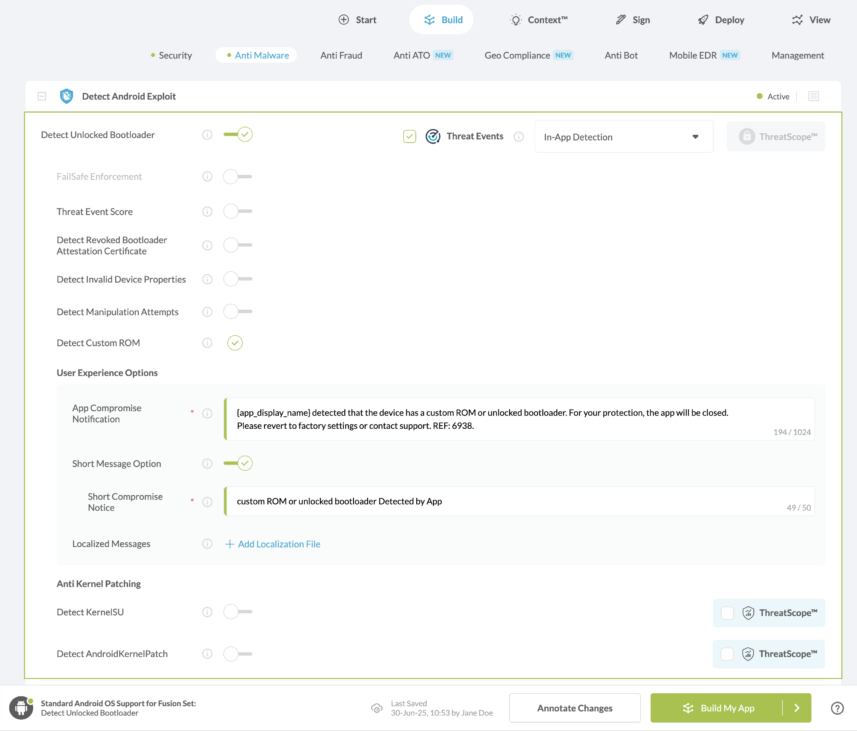Click the help question mark icon
The height and width of the screenshot is (731, 857).
(x=837, y=708)
